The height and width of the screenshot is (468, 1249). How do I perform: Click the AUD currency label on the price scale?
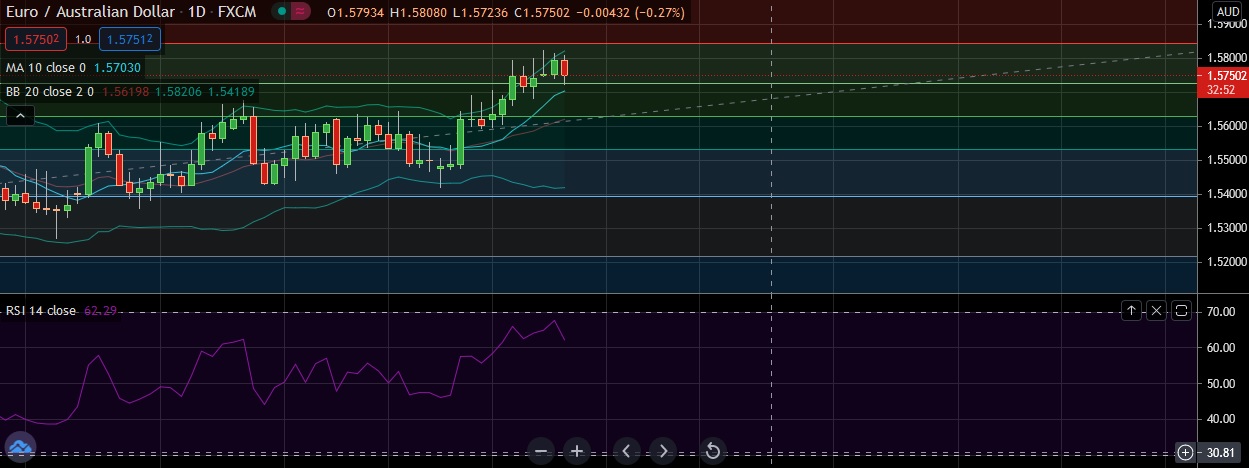1227,11
